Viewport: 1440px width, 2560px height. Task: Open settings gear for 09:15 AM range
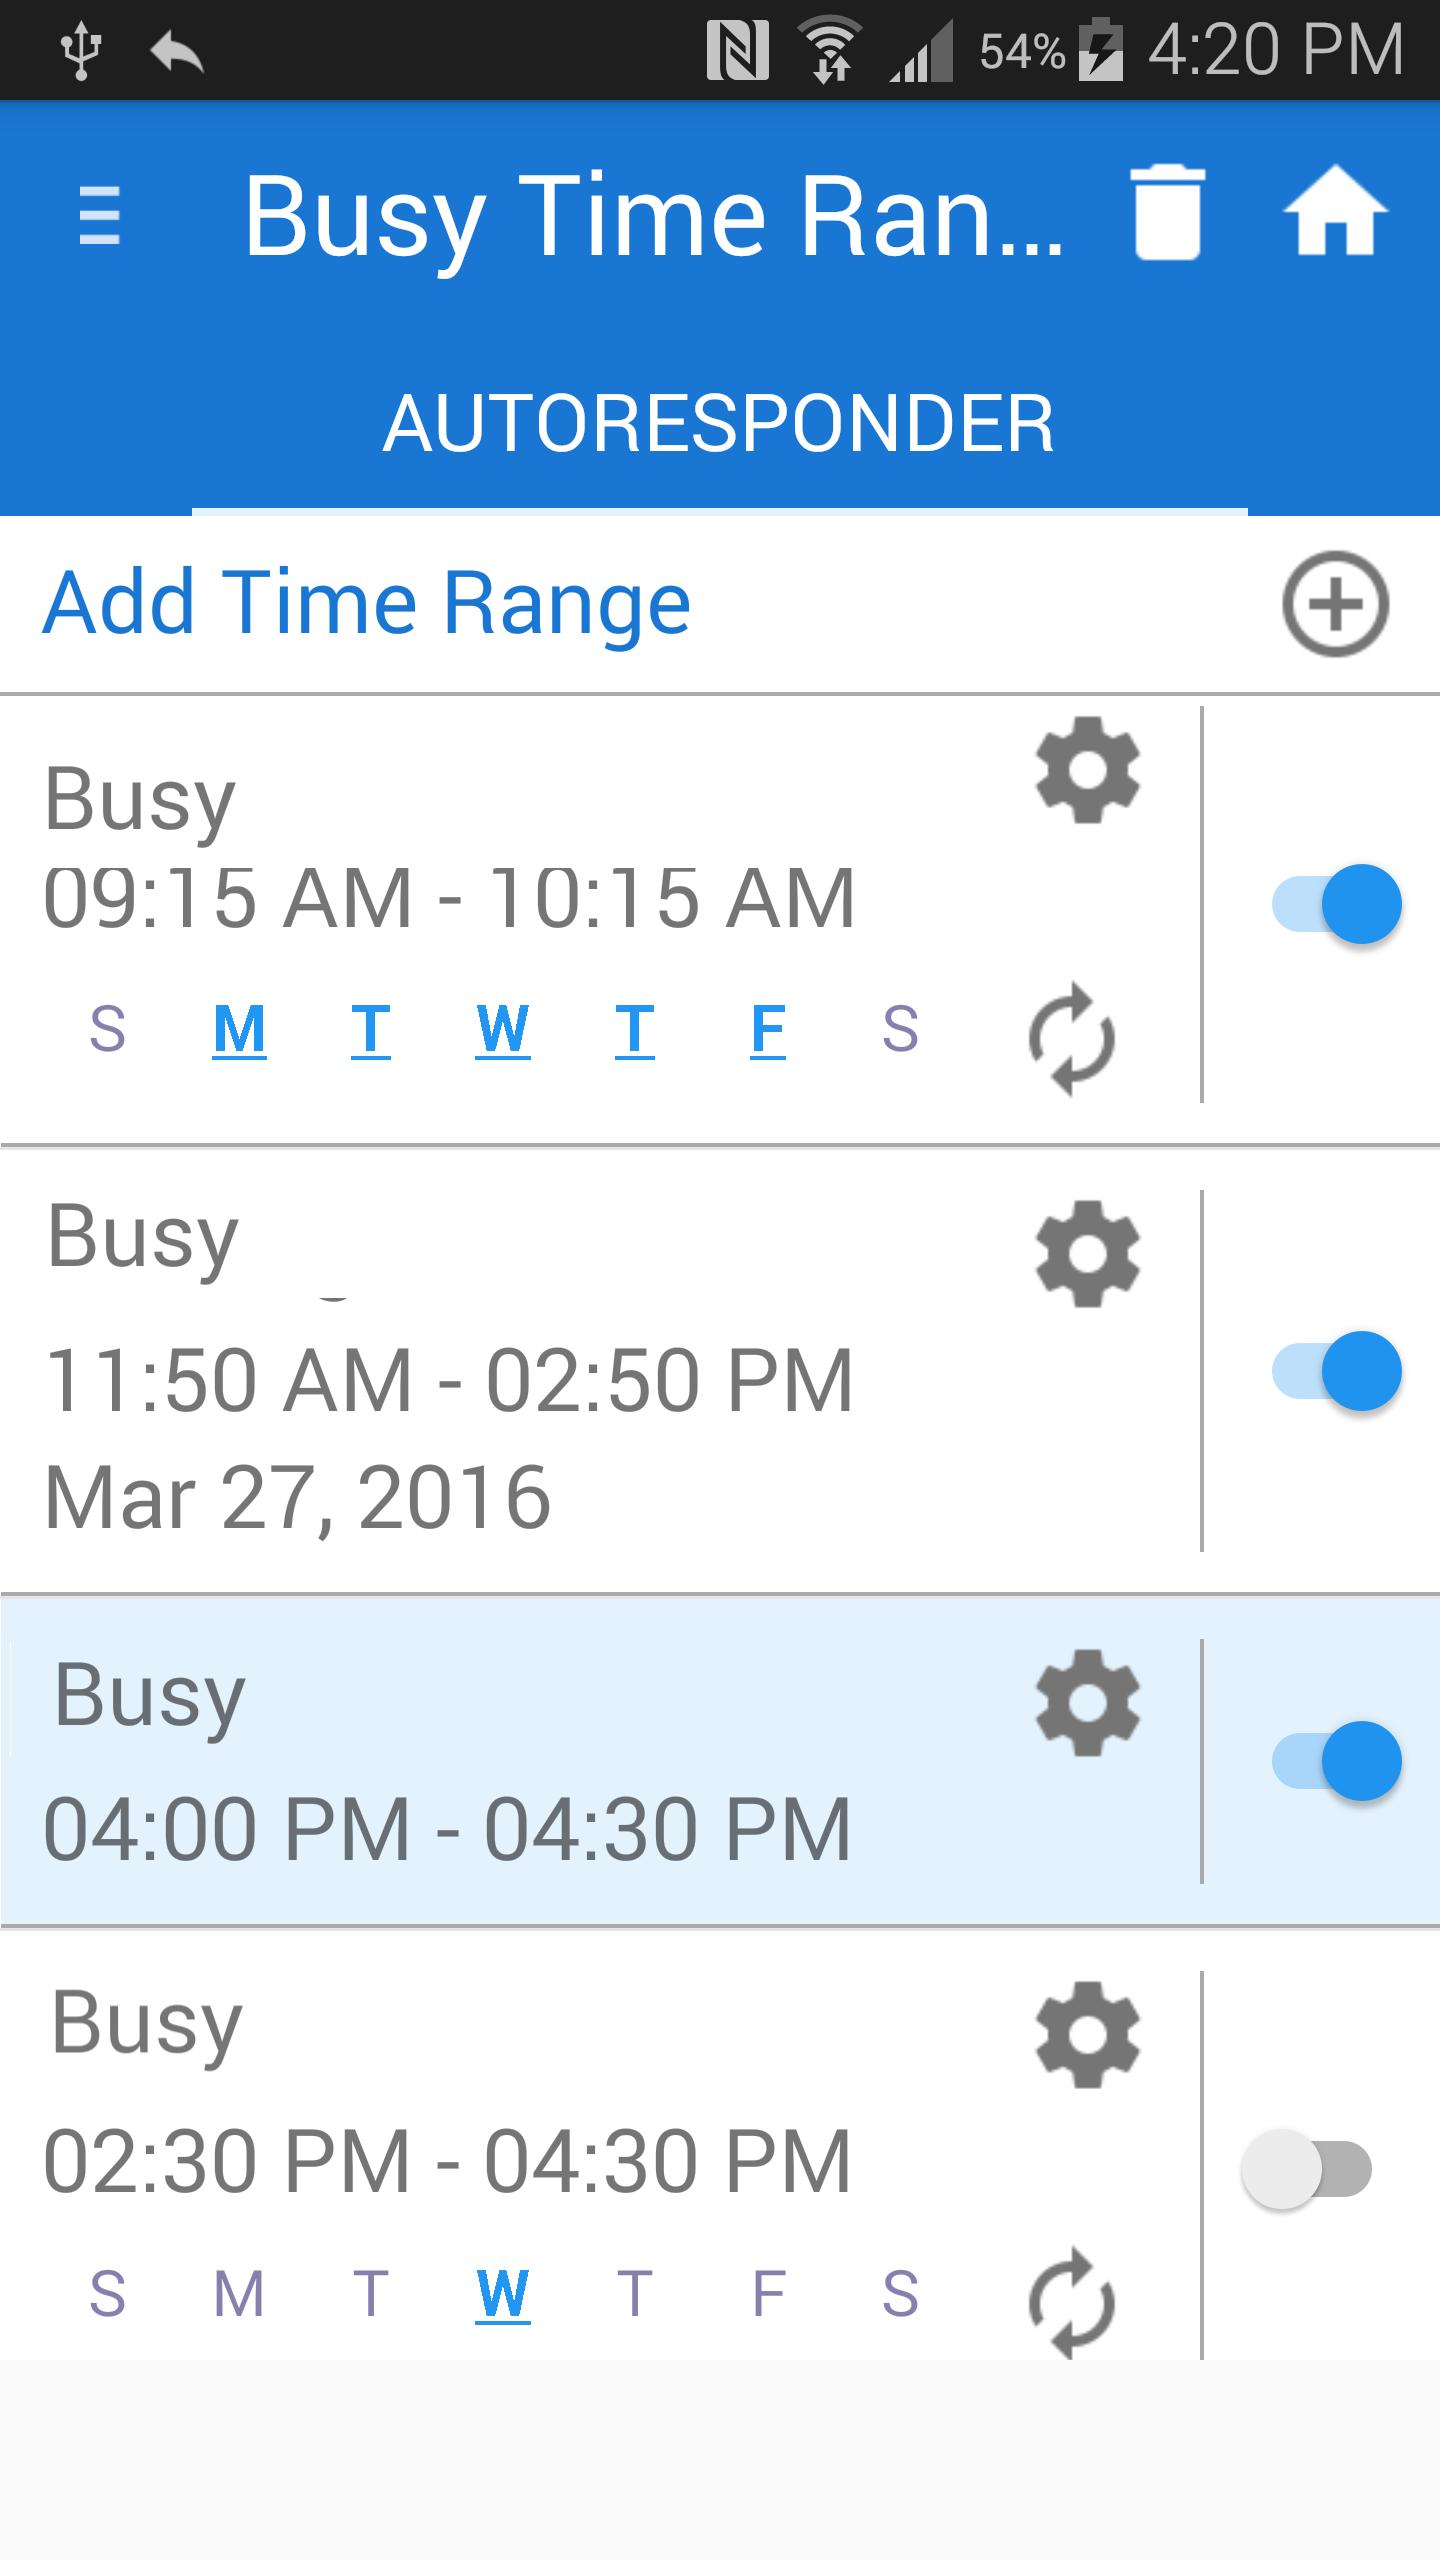click(x=1088, y=770)
